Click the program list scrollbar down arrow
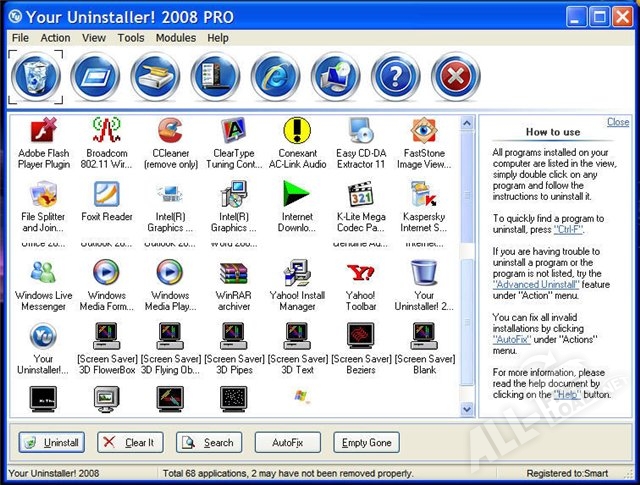This screenshot has width=640, height=485. (467, 408)
